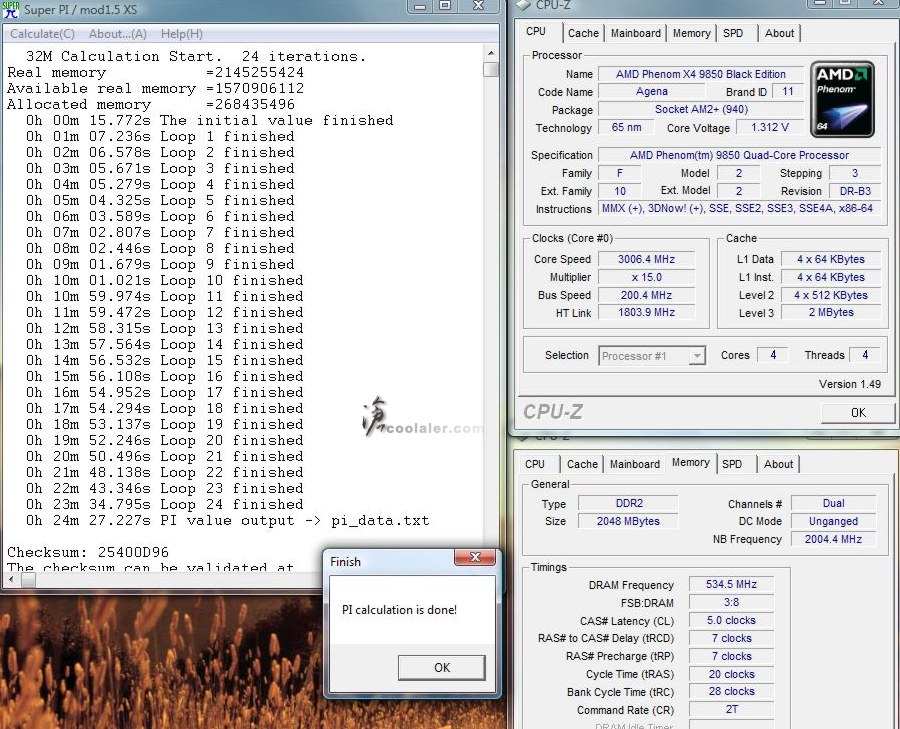Click the Level 3 cache value 2 MBytes

coord(831,313)
